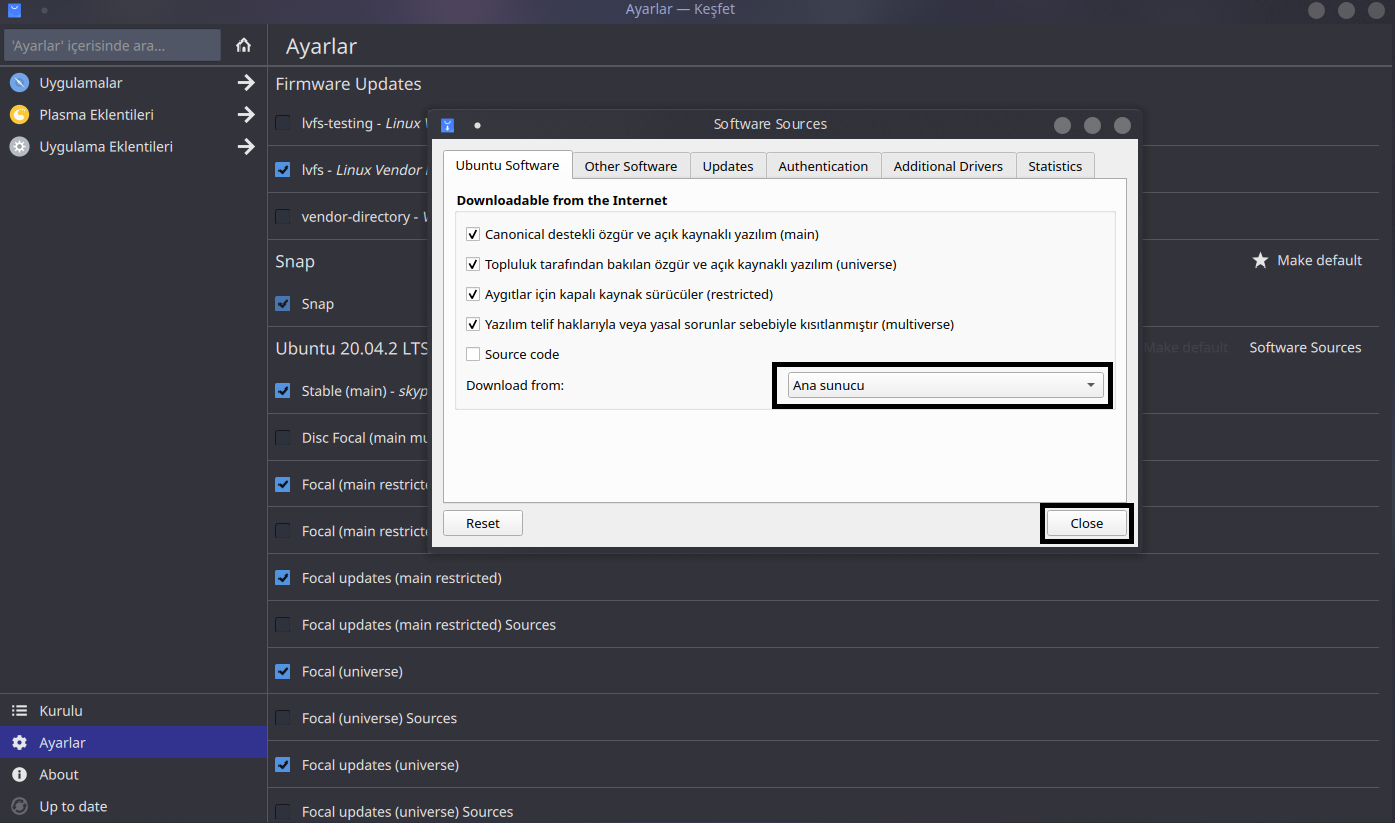Open Plasma Eklentileri in the sidebar
The width and height of the screenshot is (1395, 823).
pos(134,115)
